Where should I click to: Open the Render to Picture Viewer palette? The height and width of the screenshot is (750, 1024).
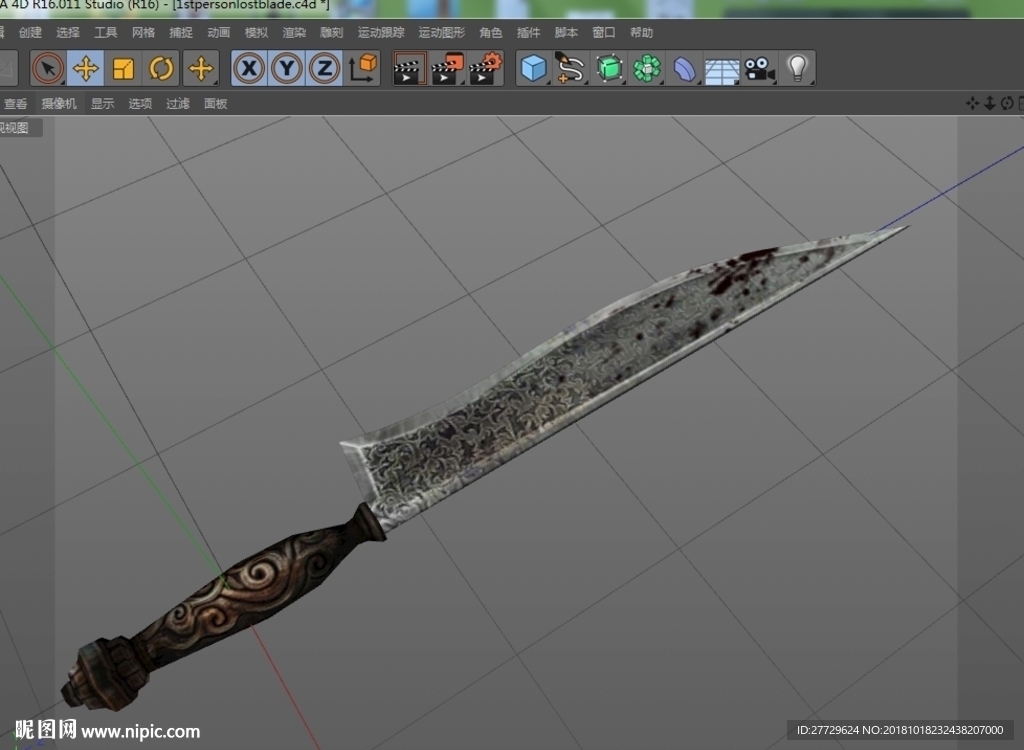coord(447,68)
